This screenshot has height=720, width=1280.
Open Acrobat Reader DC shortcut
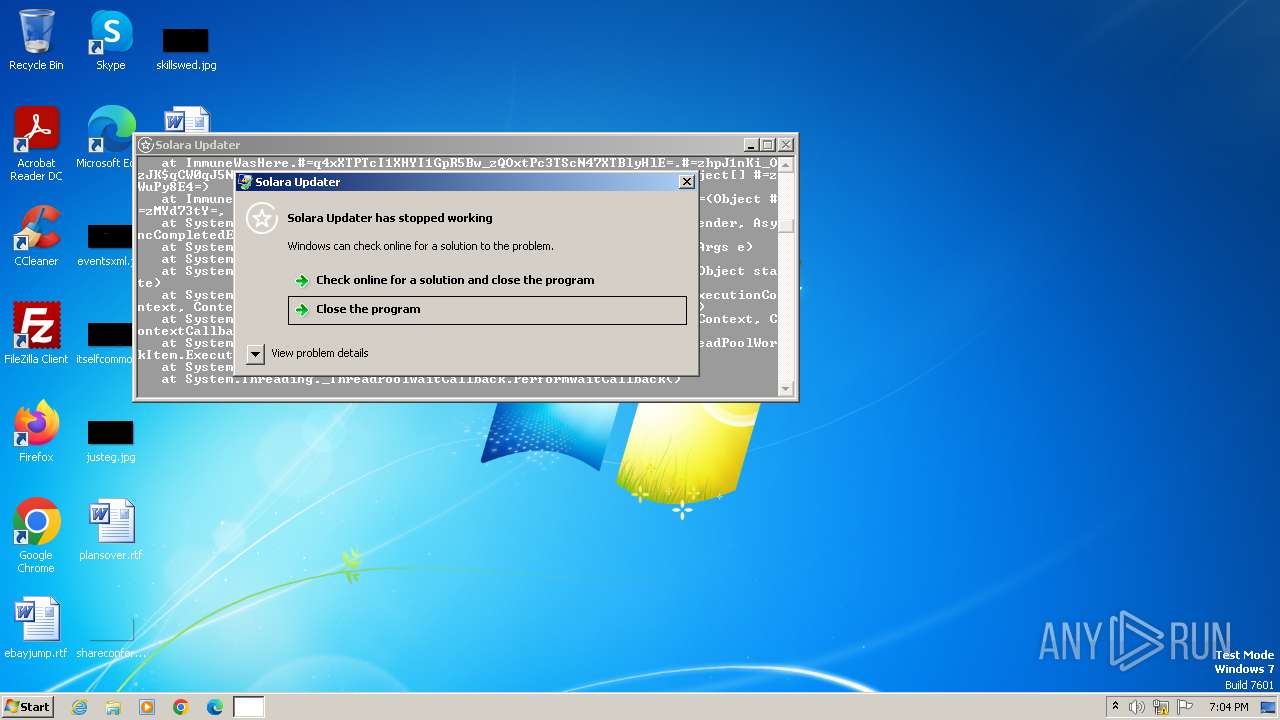tap(36, 144)
